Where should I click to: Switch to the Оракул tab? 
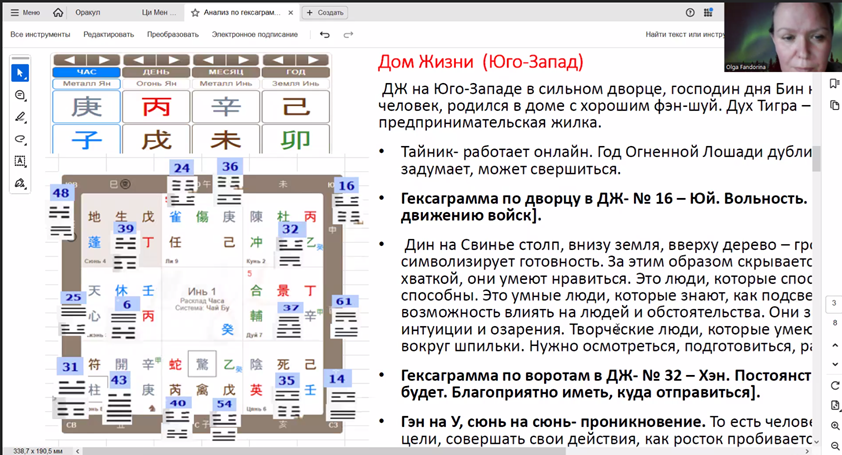click(89, 13)
